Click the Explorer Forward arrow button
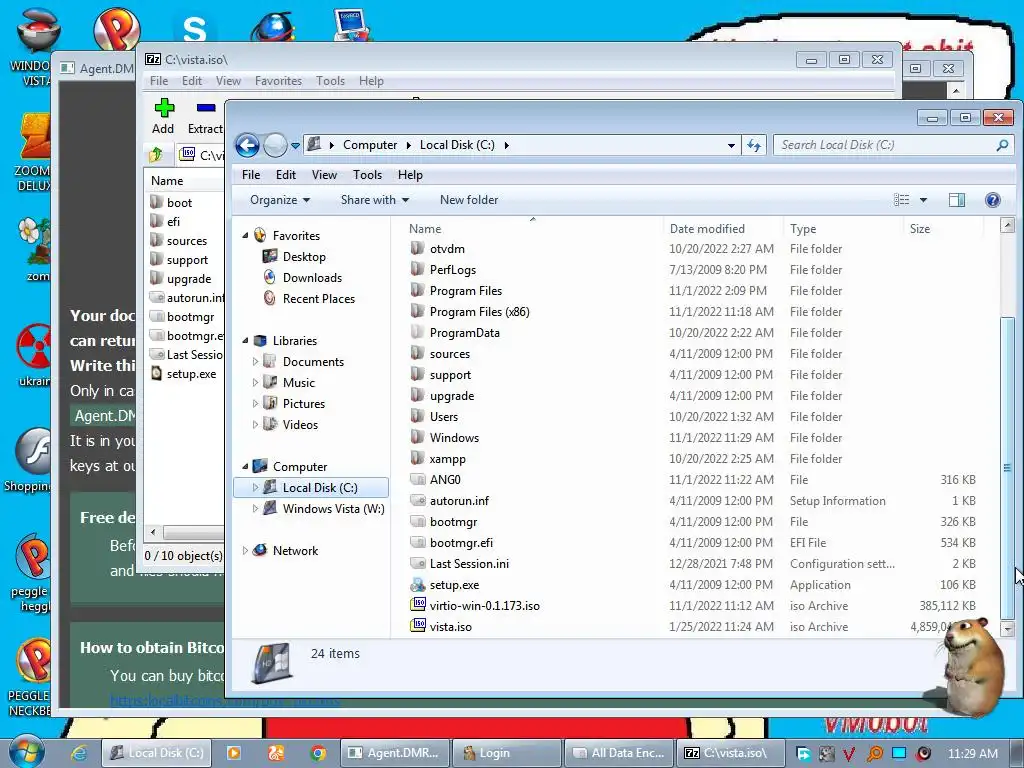 [275, 145]
